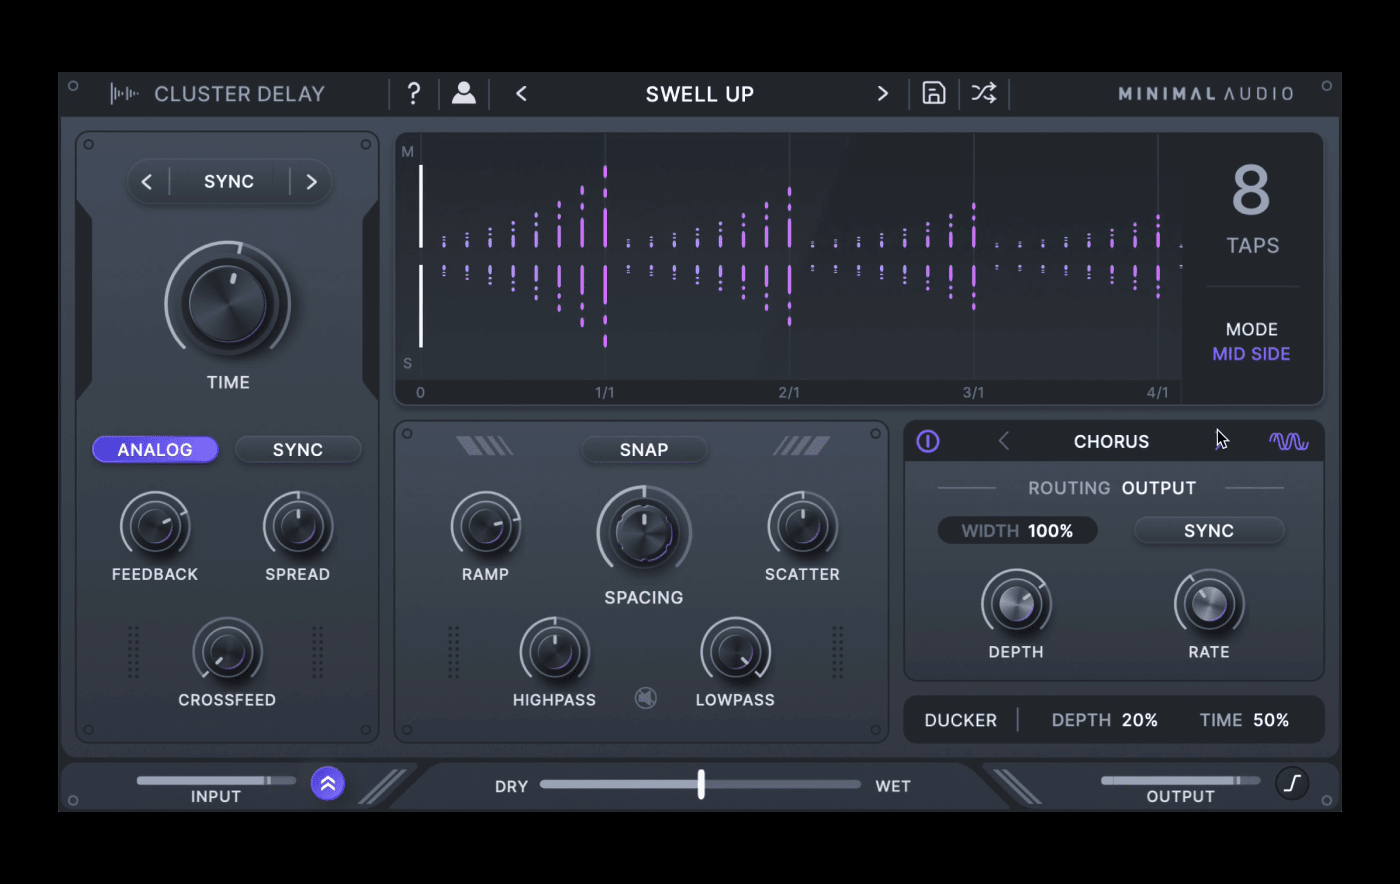Click the OUTPUT level slider
Viewport: 1400px width, 884px height.
click(x=1180, y=780)
